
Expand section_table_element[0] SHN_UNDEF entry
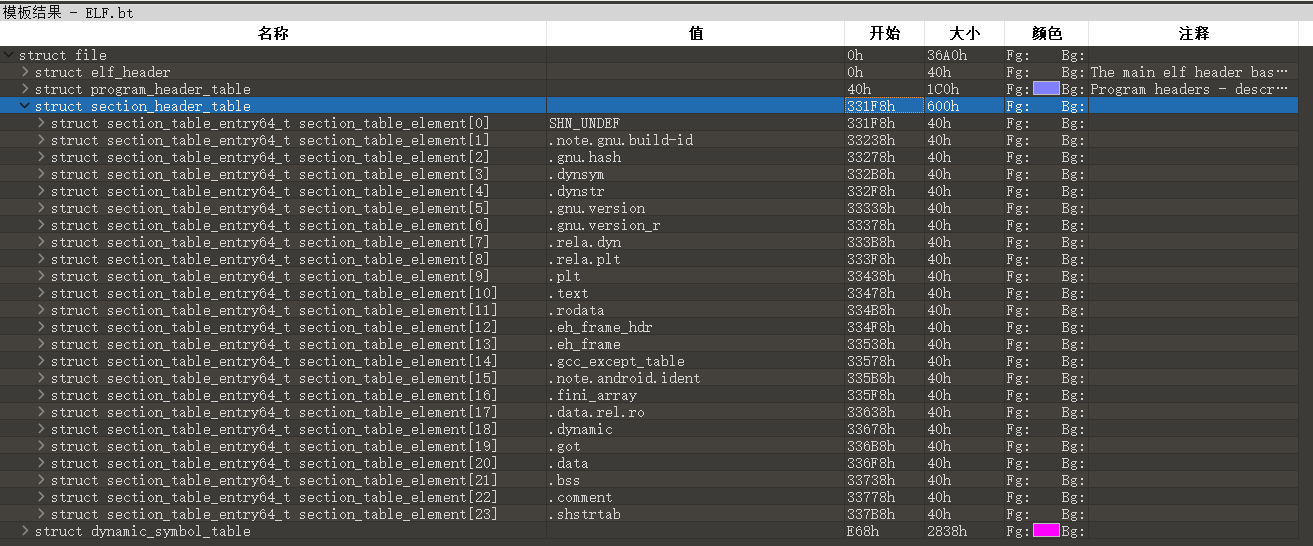click(41, 124)
